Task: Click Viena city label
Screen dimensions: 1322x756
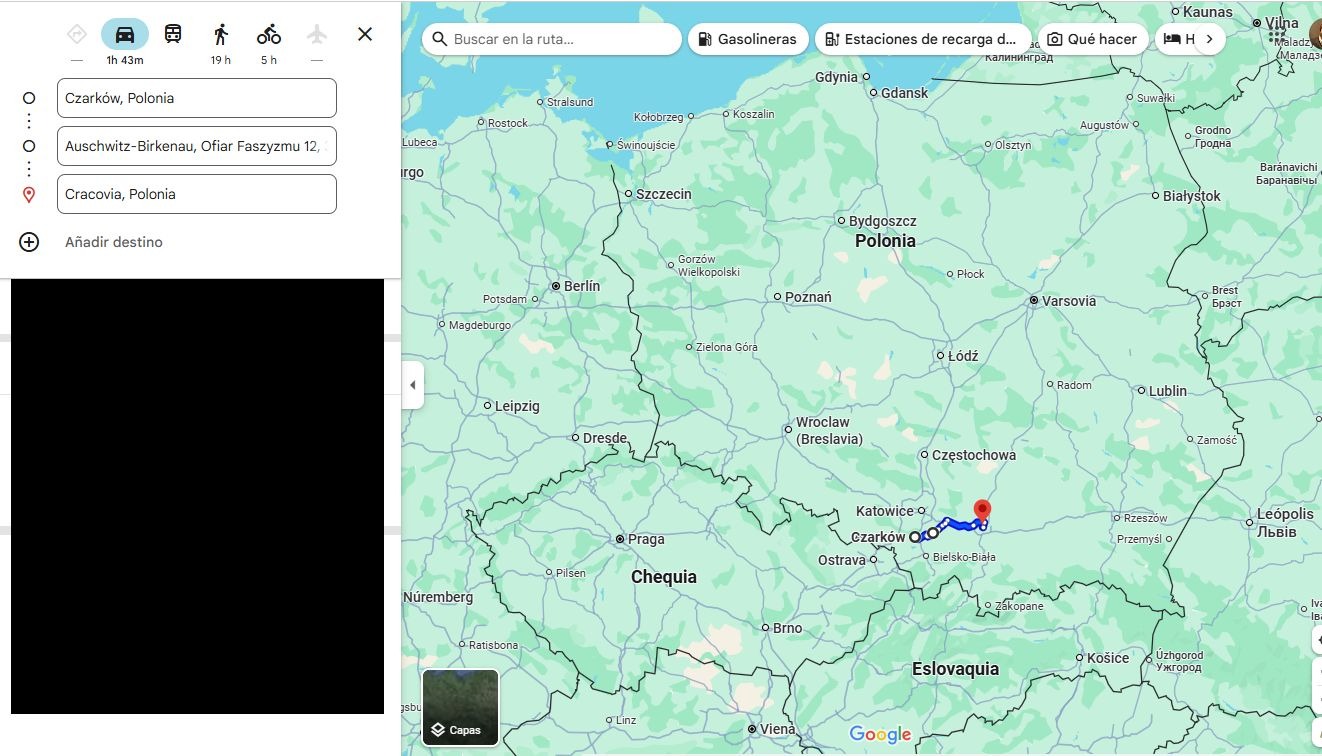Action: (777, 729)
